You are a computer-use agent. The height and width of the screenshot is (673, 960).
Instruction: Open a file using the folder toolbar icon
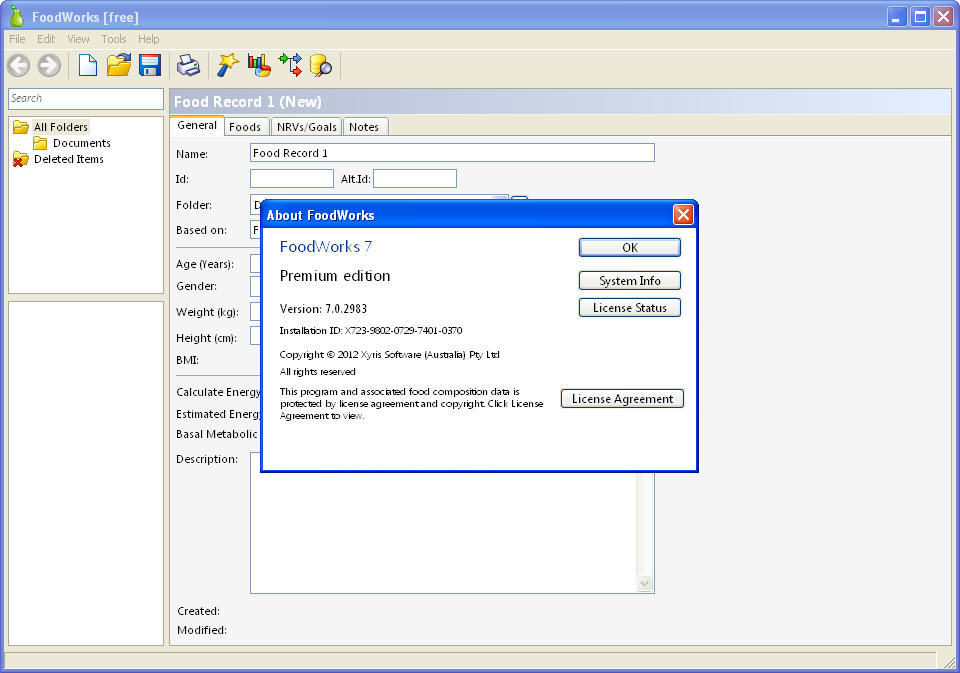[x=119, y=64]
